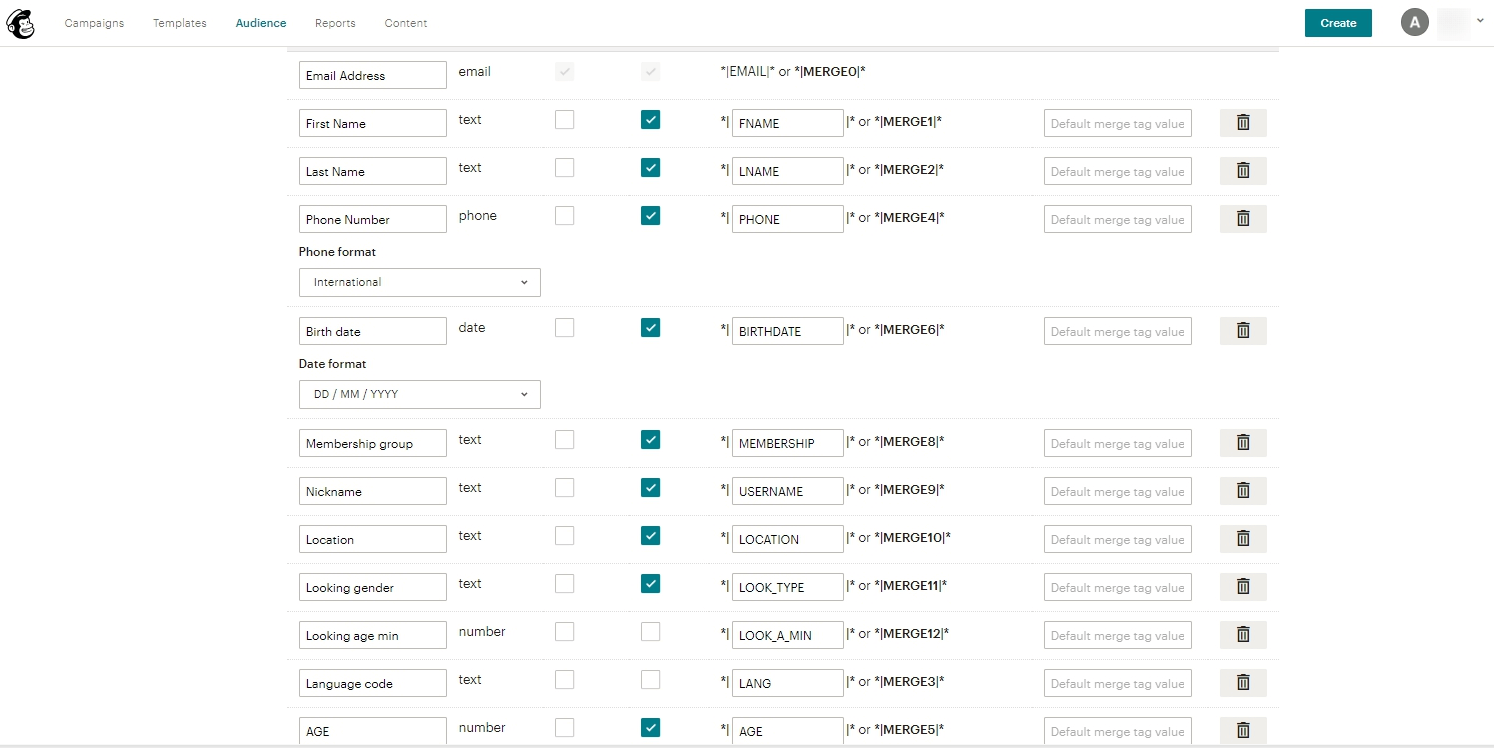The height and width of the screenshot is (748, 1494).
Task: Edit the MEMBERSHIP merge tag box
Action: point(788,443)
